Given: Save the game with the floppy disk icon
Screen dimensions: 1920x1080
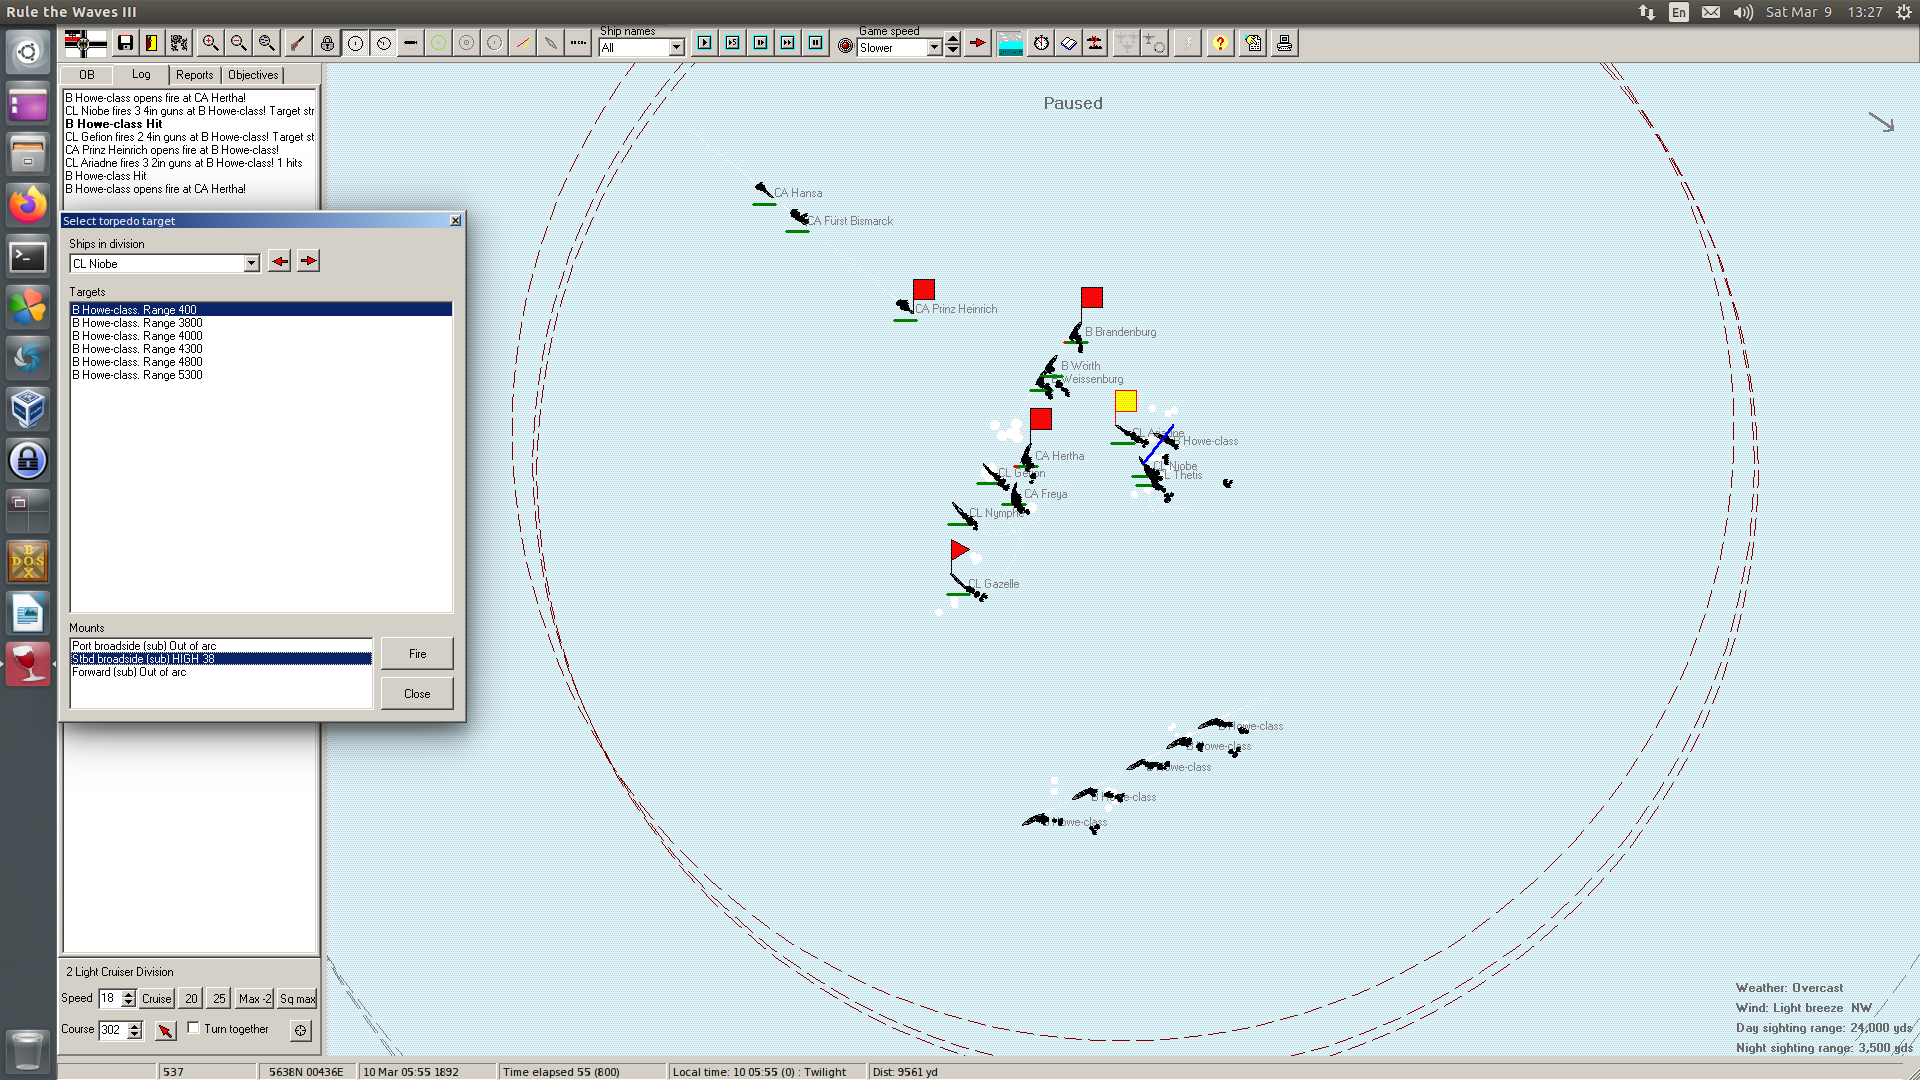Looking at the screenshot, I should pos(125,43).
